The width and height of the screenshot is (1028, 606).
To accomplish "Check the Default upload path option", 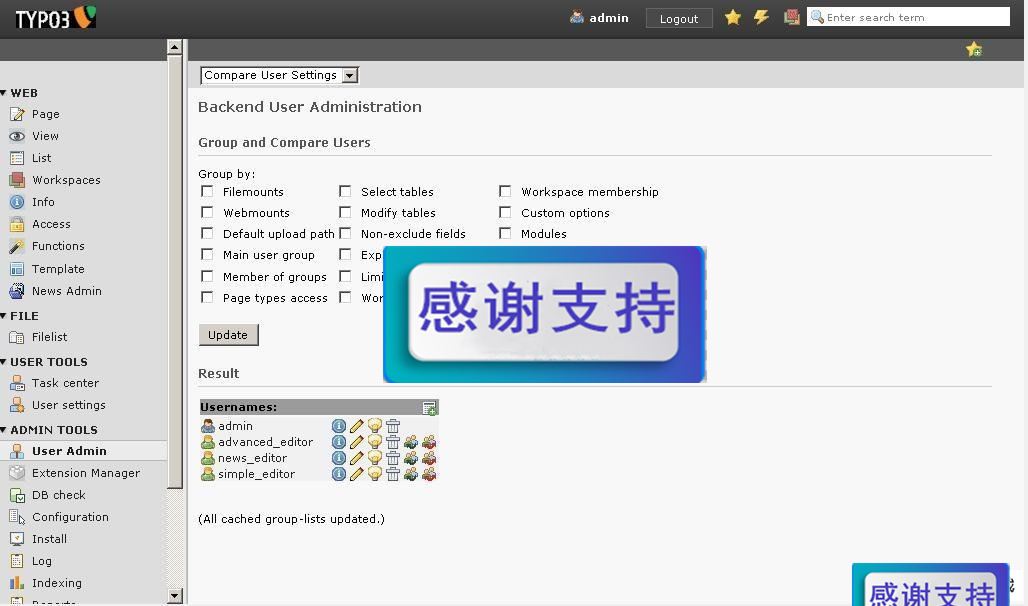I will click(x=207, y=233).
